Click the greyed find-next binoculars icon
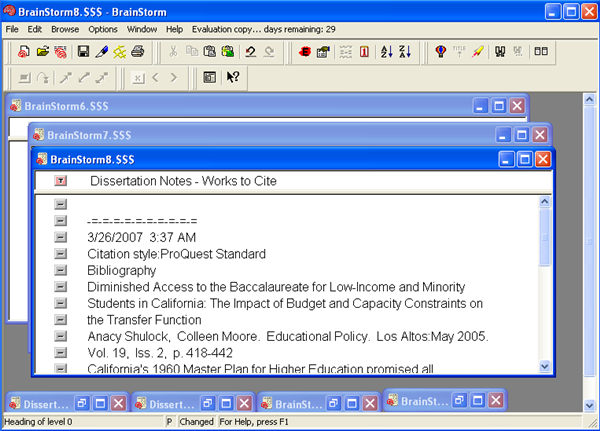 518,51
